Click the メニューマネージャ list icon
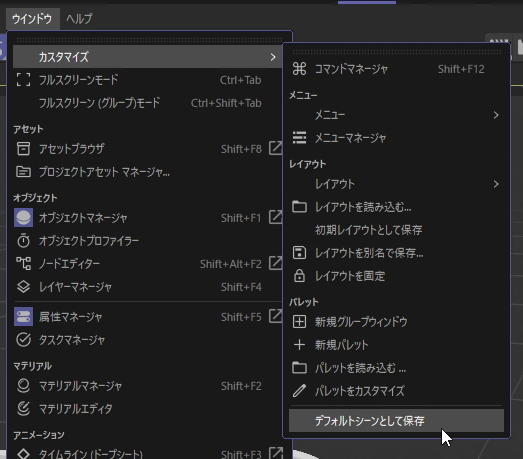Image resolution: width=523 pixels, height=459 pixels. click(x=299, y=138)
